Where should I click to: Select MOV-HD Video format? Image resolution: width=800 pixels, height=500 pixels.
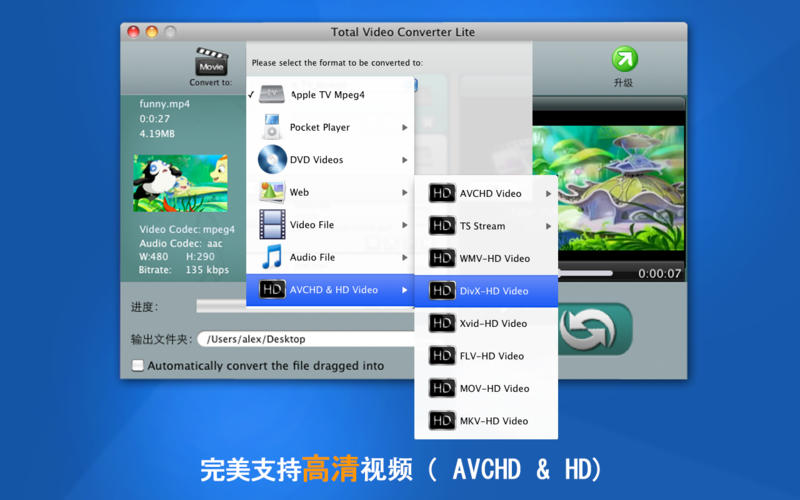pyautogui.click(x=486, y=388)
